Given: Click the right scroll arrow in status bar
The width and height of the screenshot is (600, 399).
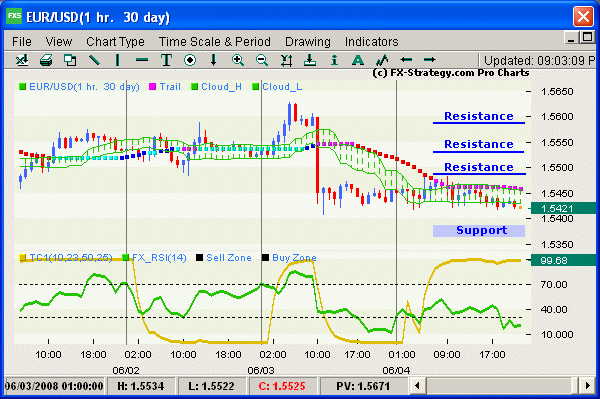Looking at the screenshot, I should tap(588, 385).
